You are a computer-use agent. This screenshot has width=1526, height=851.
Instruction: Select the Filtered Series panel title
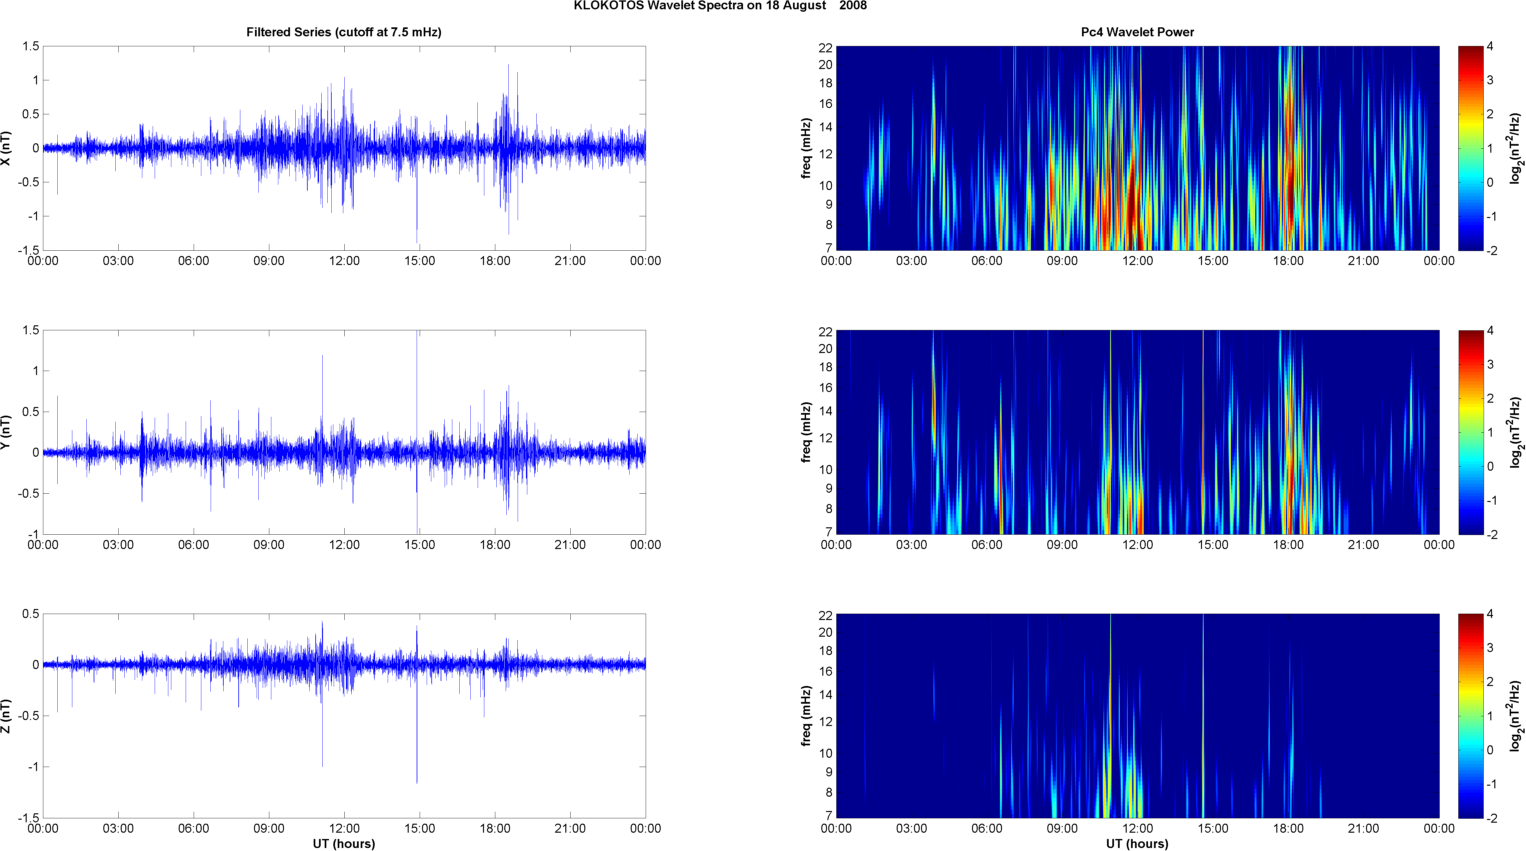(x=343, y=32)
